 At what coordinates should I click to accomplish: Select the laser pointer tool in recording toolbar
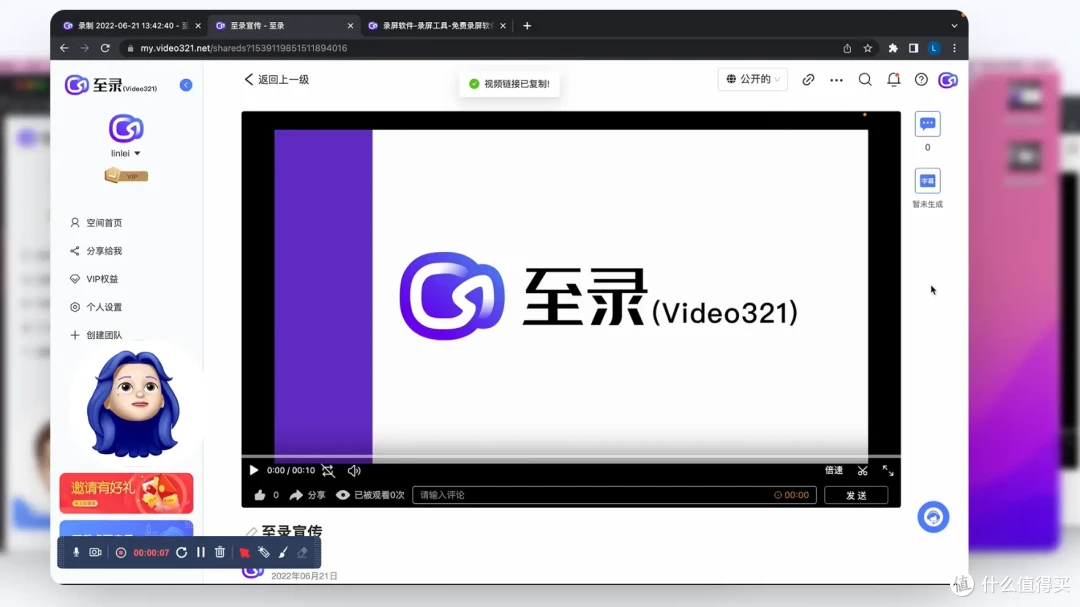(264, 553)
